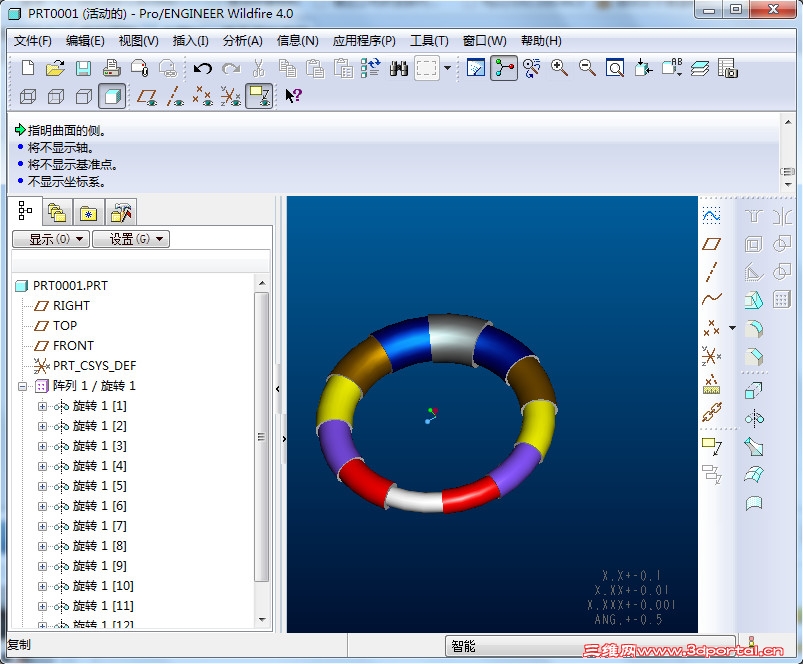803x664 pixels.
Task: Expand the 旋转 1 [1] tree node
Action: [x=43, y=406]
